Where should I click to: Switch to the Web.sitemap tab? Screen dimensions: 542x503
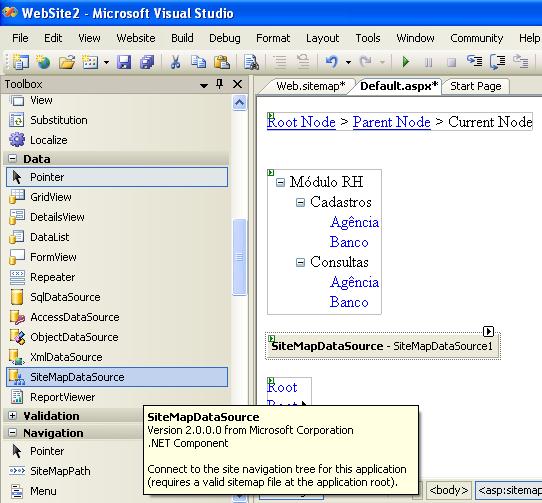pos(311,86)
